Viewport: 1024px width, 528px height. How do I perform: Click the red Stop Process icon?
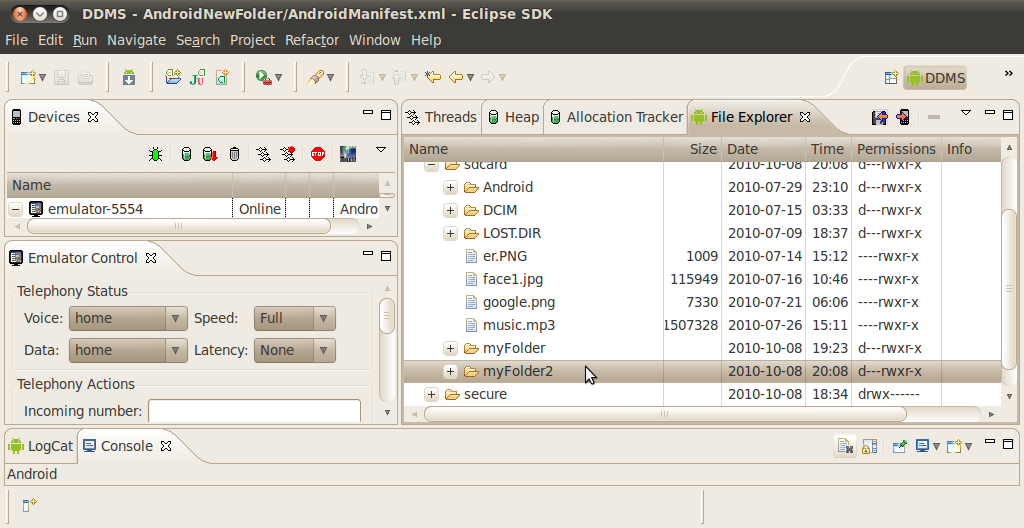point(318,154)
